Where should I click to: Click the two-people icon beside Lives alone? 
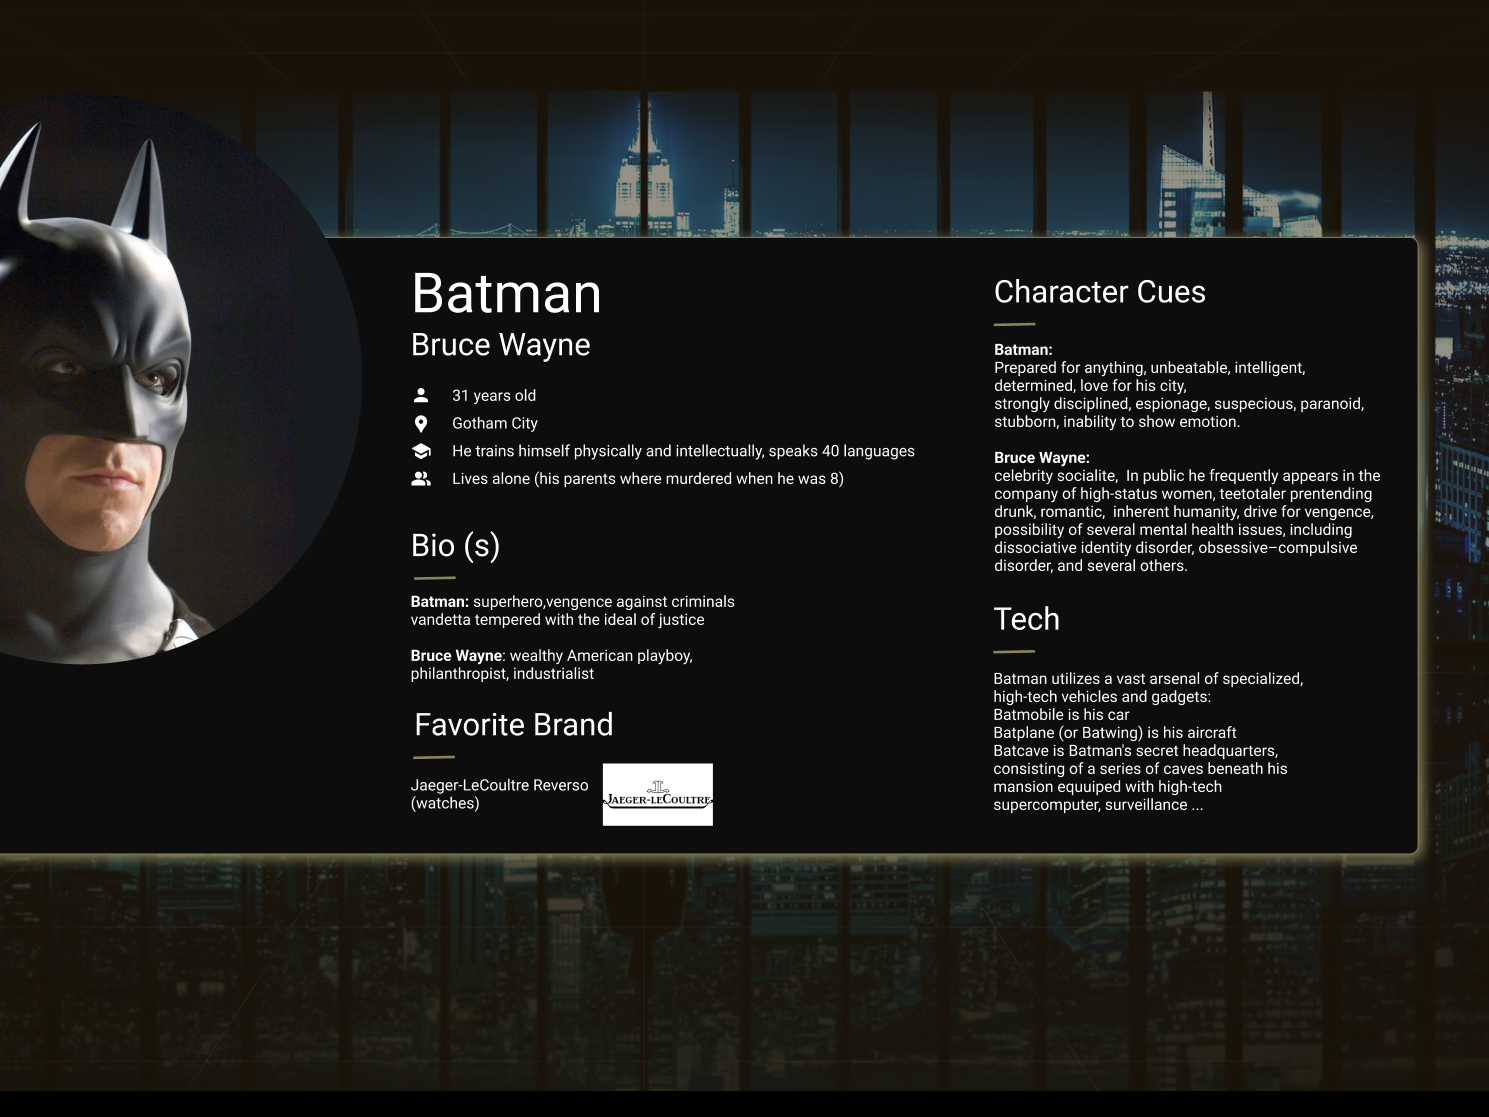click(x=421, y=479)
